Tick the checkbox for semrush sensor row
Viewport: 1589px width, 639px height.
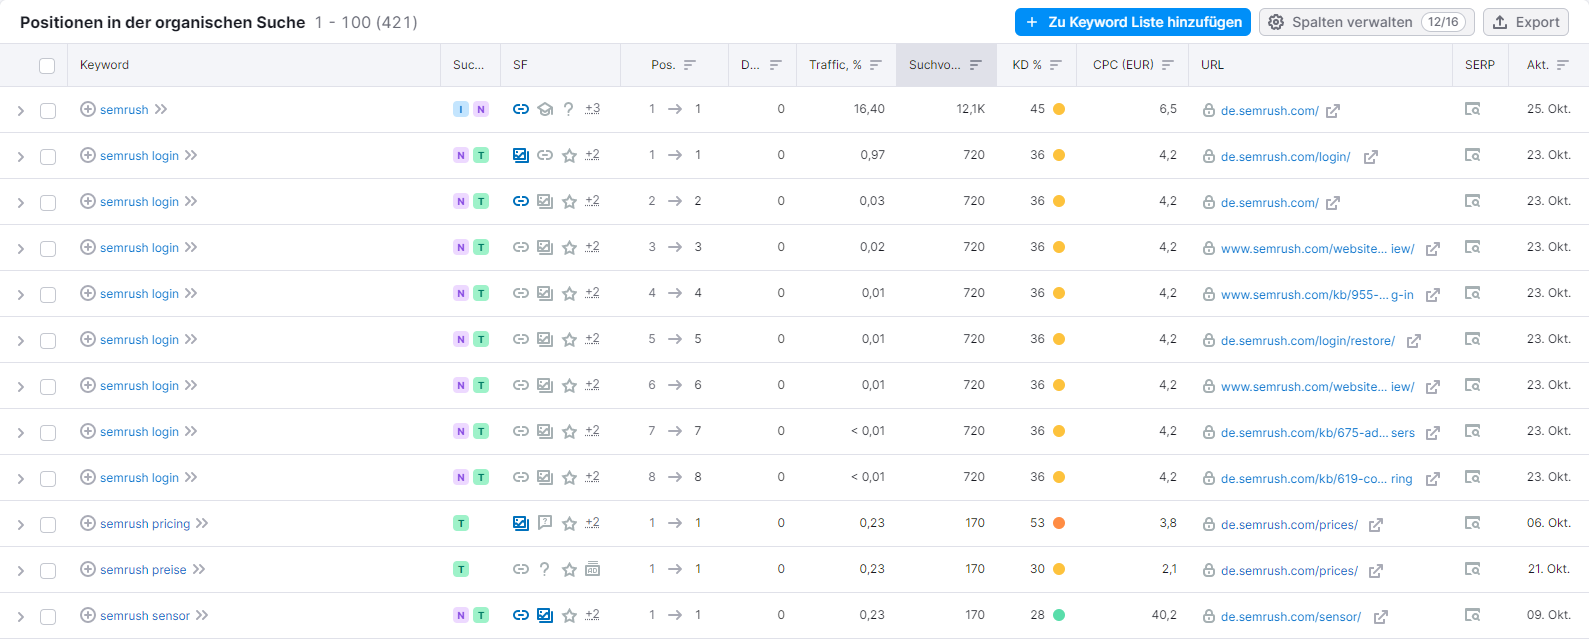48,617
